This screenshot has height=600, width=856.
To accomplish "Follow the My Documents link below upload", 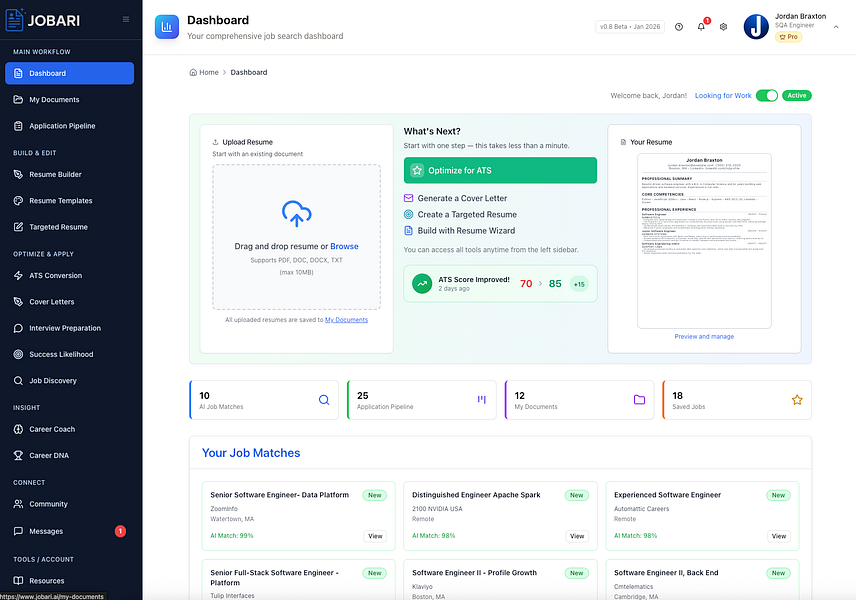I will (x=346, y=320).
